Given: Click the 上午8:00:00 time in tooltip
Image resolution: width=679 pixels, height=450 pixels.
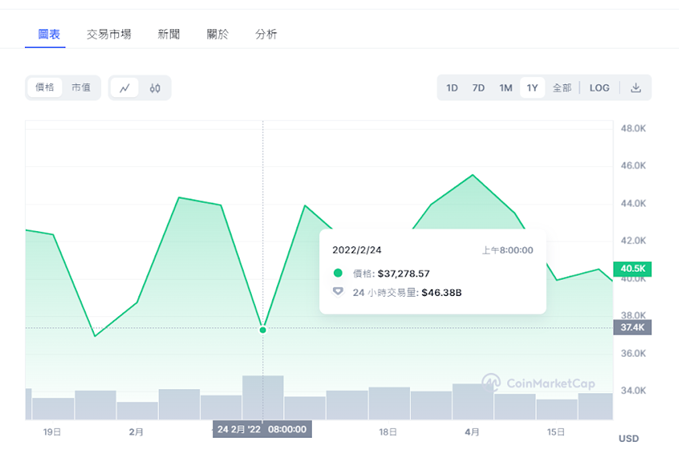Looking at the screenshot, I should [x=508, y=250].
